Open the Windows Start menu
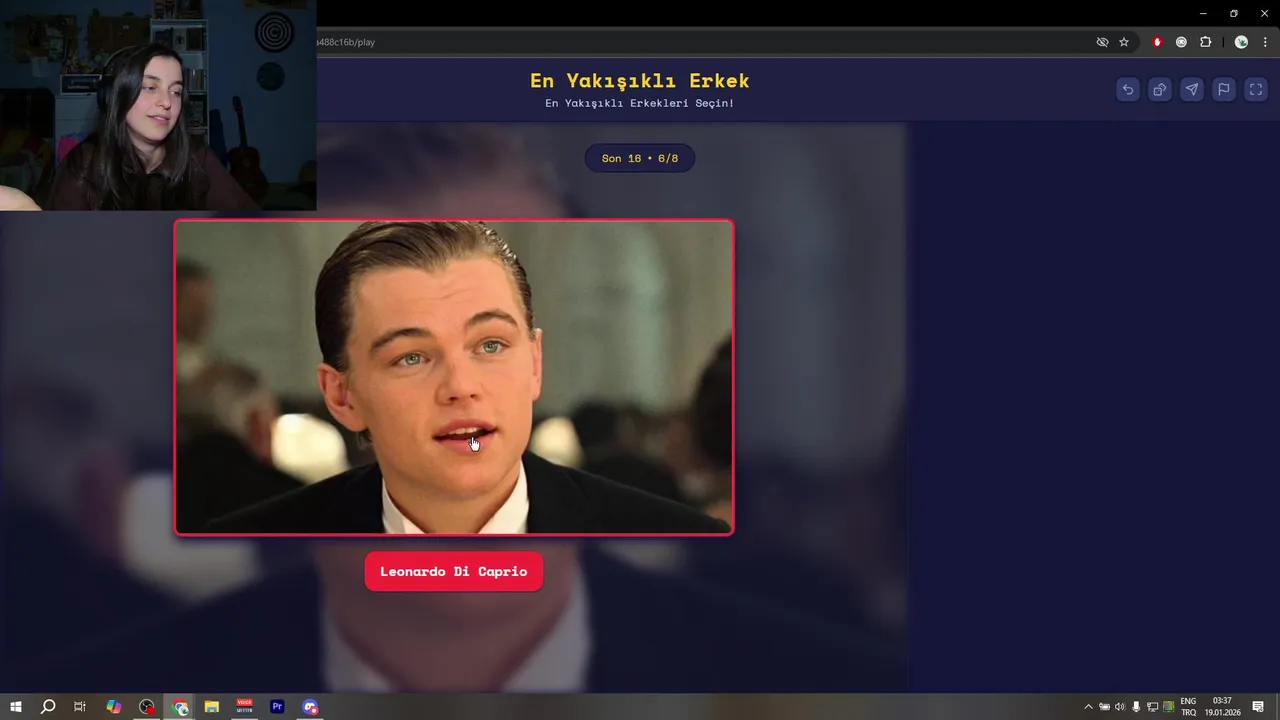The width and height of the screenshot is (1280, 720). point(16,707)
